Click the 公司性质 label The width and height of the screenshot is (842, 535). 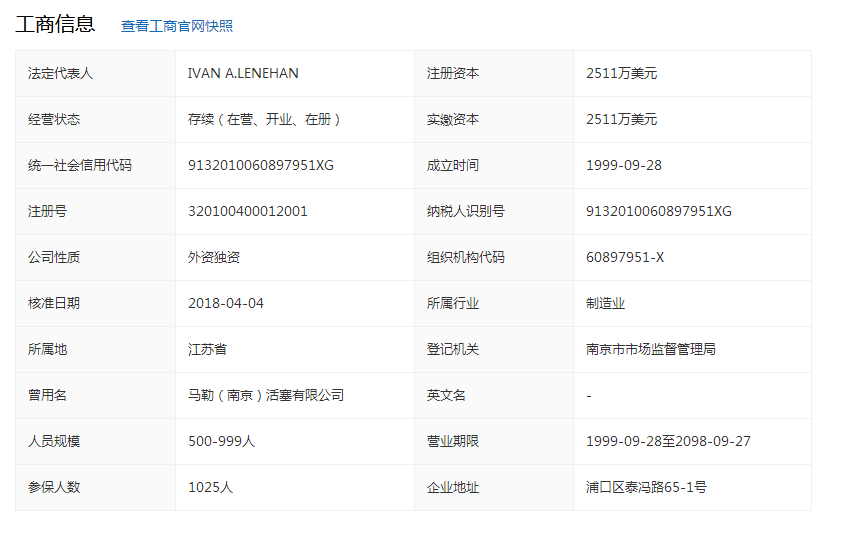click(54, 257)
